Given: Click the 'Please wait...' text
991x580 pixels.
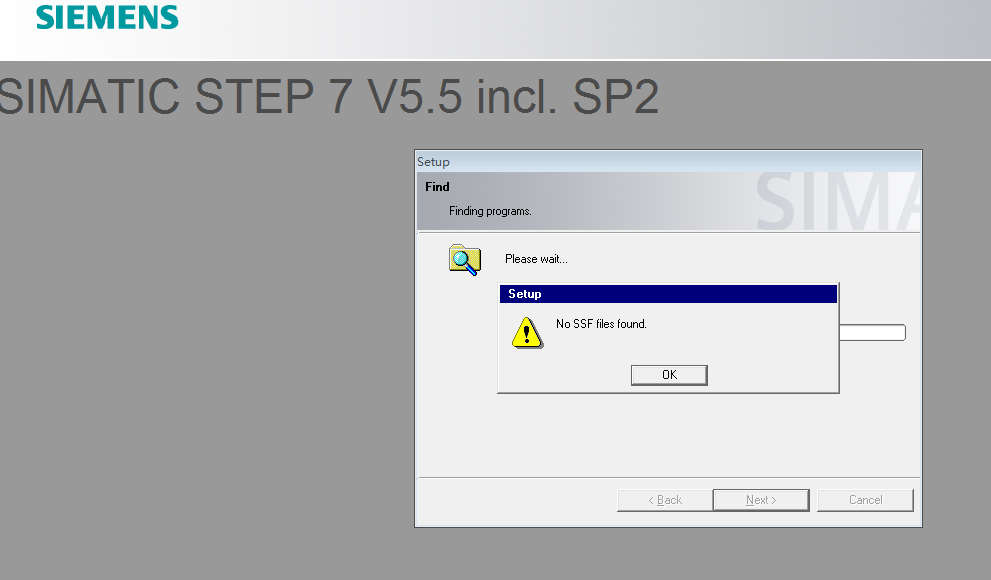Looking at the screenshot, I should (x=536, y=259).
